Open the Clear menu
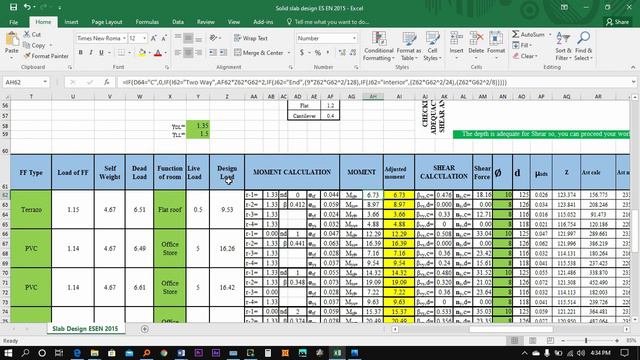This screenshot has width=640, height=360. (525, 56)
